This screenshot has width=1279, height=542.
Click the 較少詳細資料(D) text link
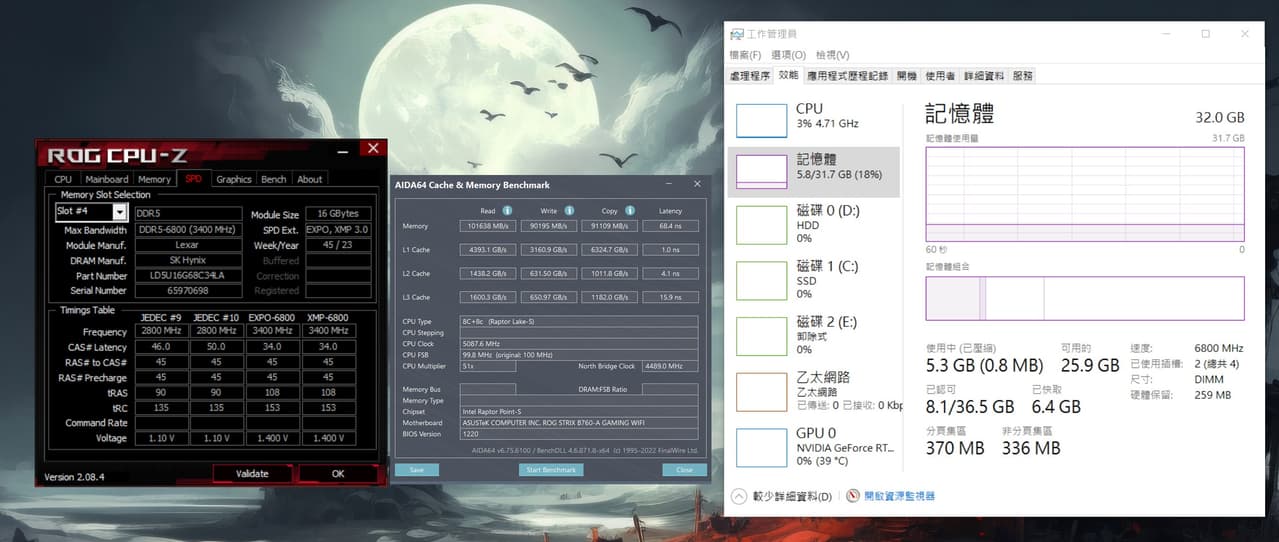point(791,496)
